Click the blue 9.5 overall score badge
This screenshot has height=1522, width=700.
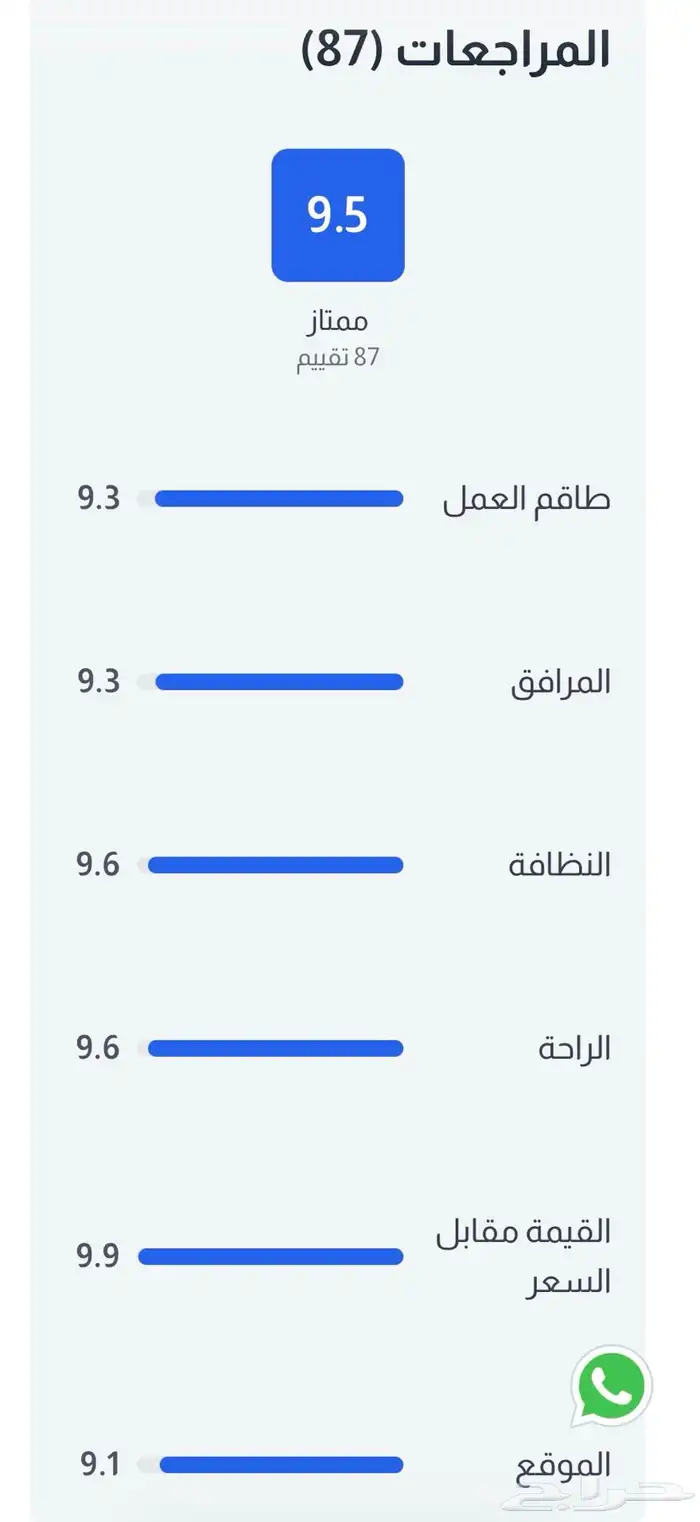click(x=338, y=215)
